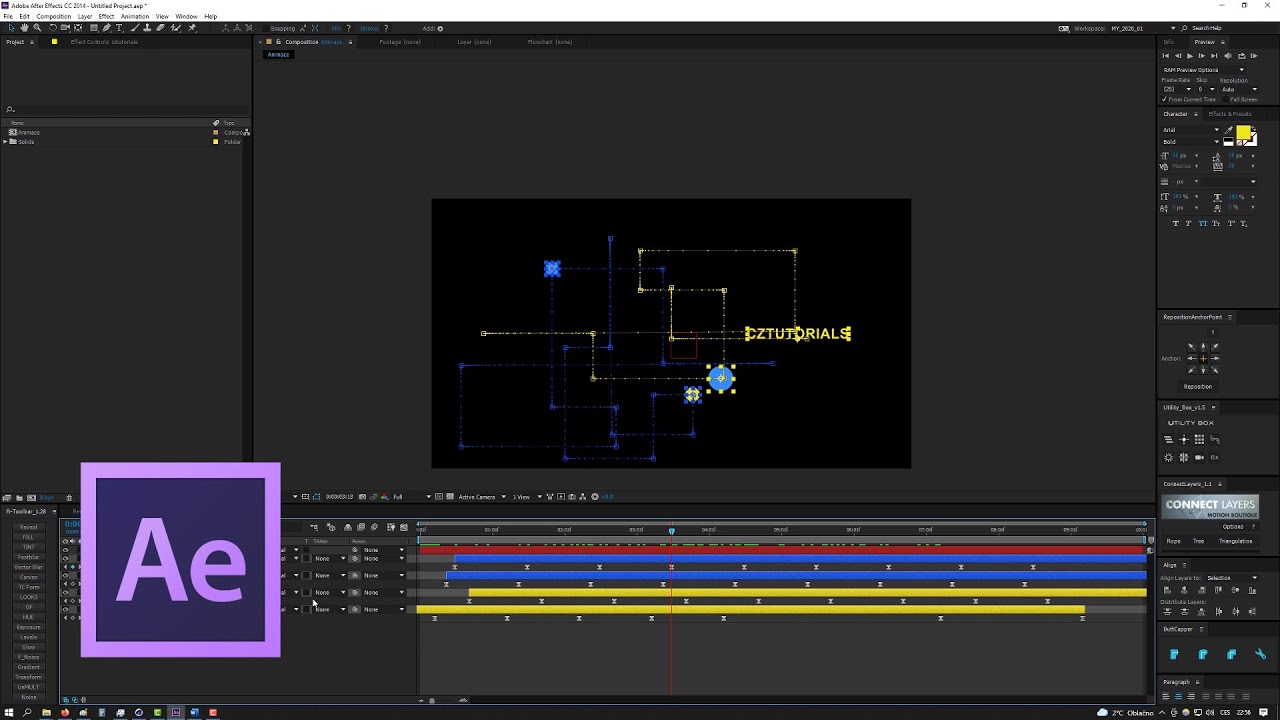This screenshot has width=1280, height=720.
Task: Switch to the Info tab
Action: 1168,42
